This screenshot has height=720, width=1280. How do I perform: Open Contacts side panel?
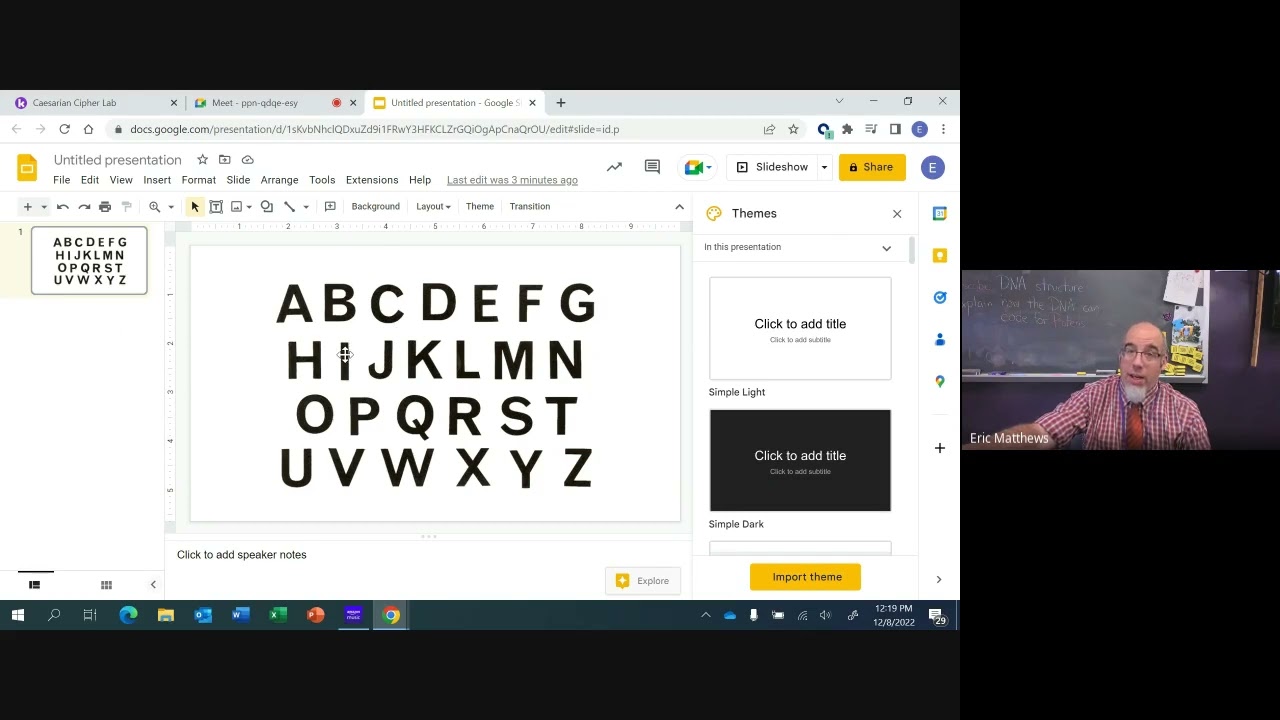pyautogui.click(x=939, y=340)
